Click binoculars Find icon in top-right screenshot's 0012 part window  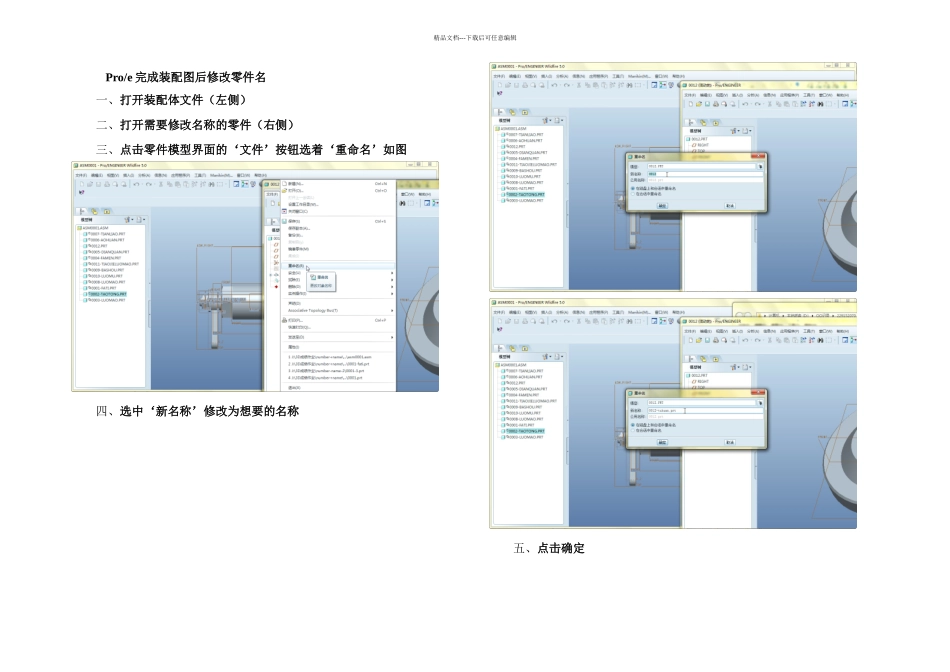tap(820, 104)
